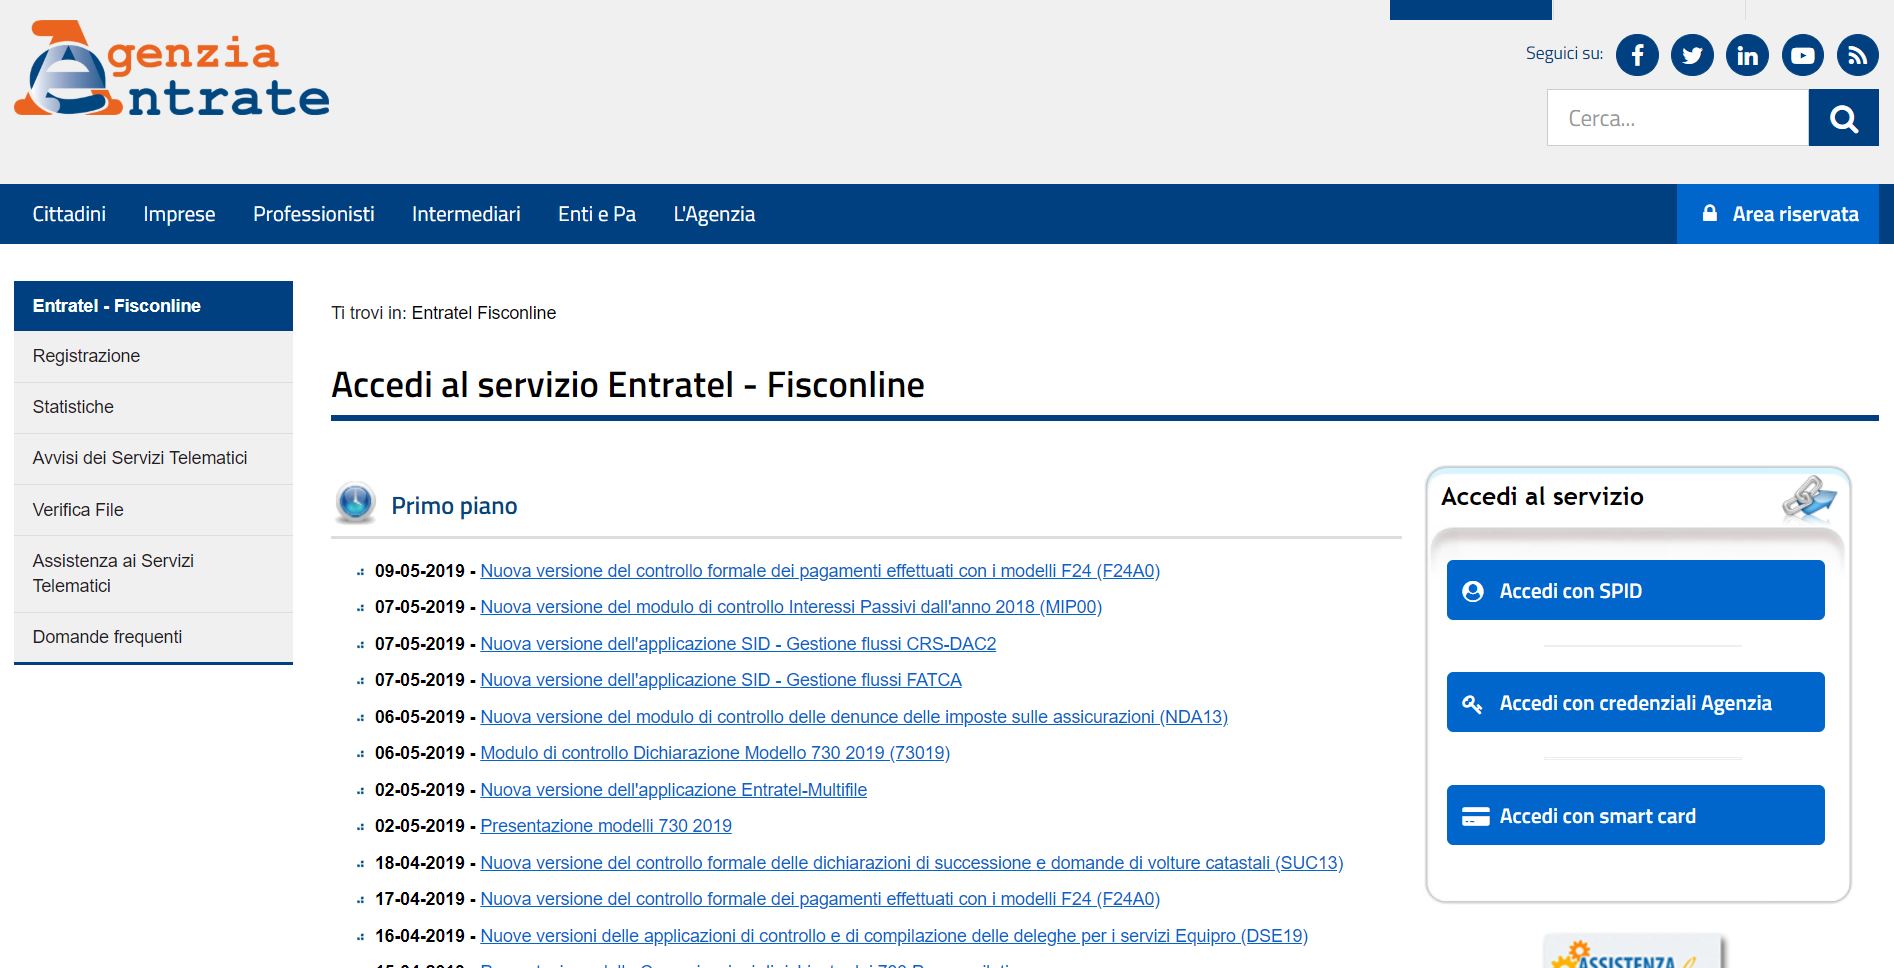Open the LinkedIn social icon
This screenshot has height=968, width=1894.
point(1747,55)
